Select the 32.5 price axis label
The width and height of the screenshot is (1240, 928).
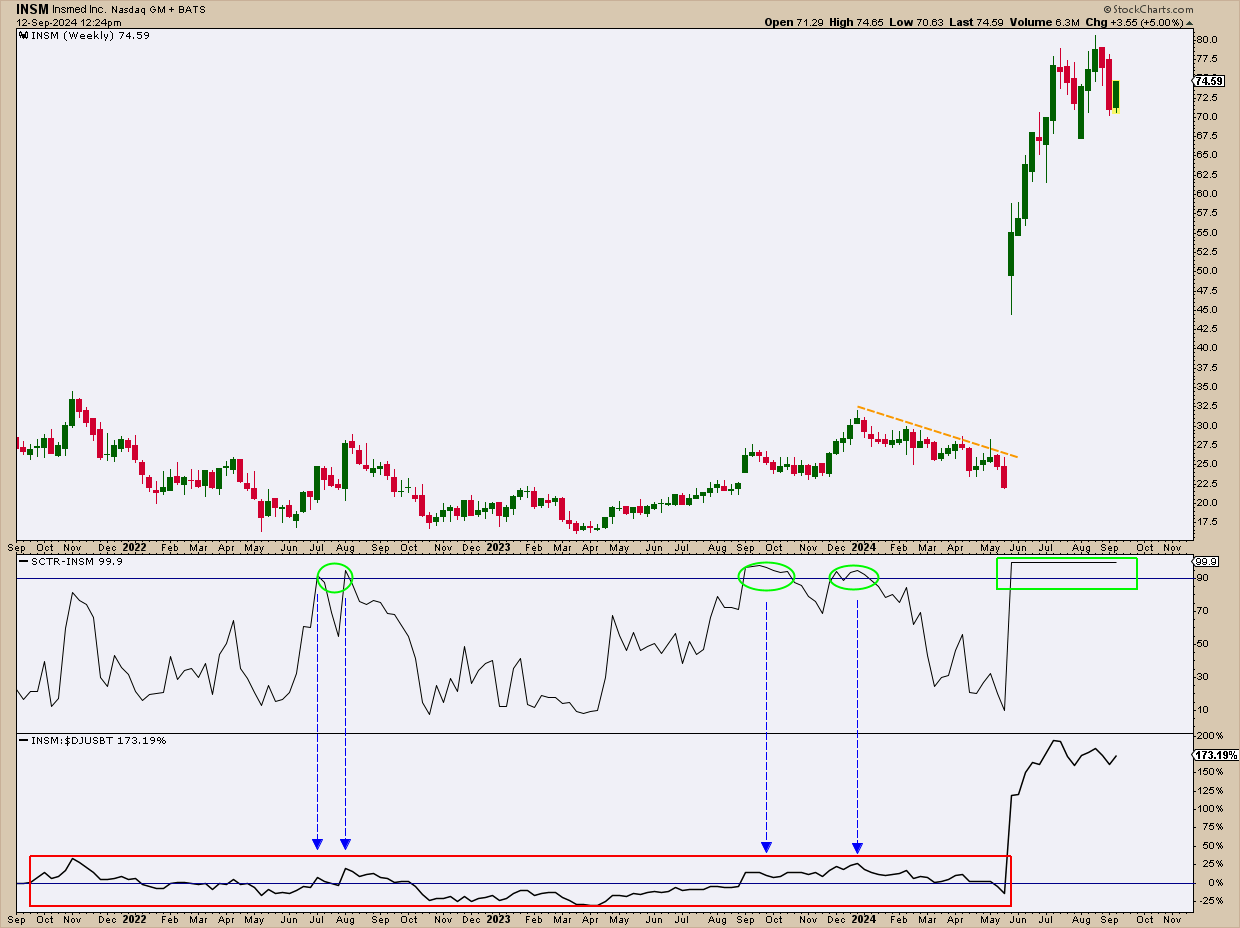coord(1206,406)
